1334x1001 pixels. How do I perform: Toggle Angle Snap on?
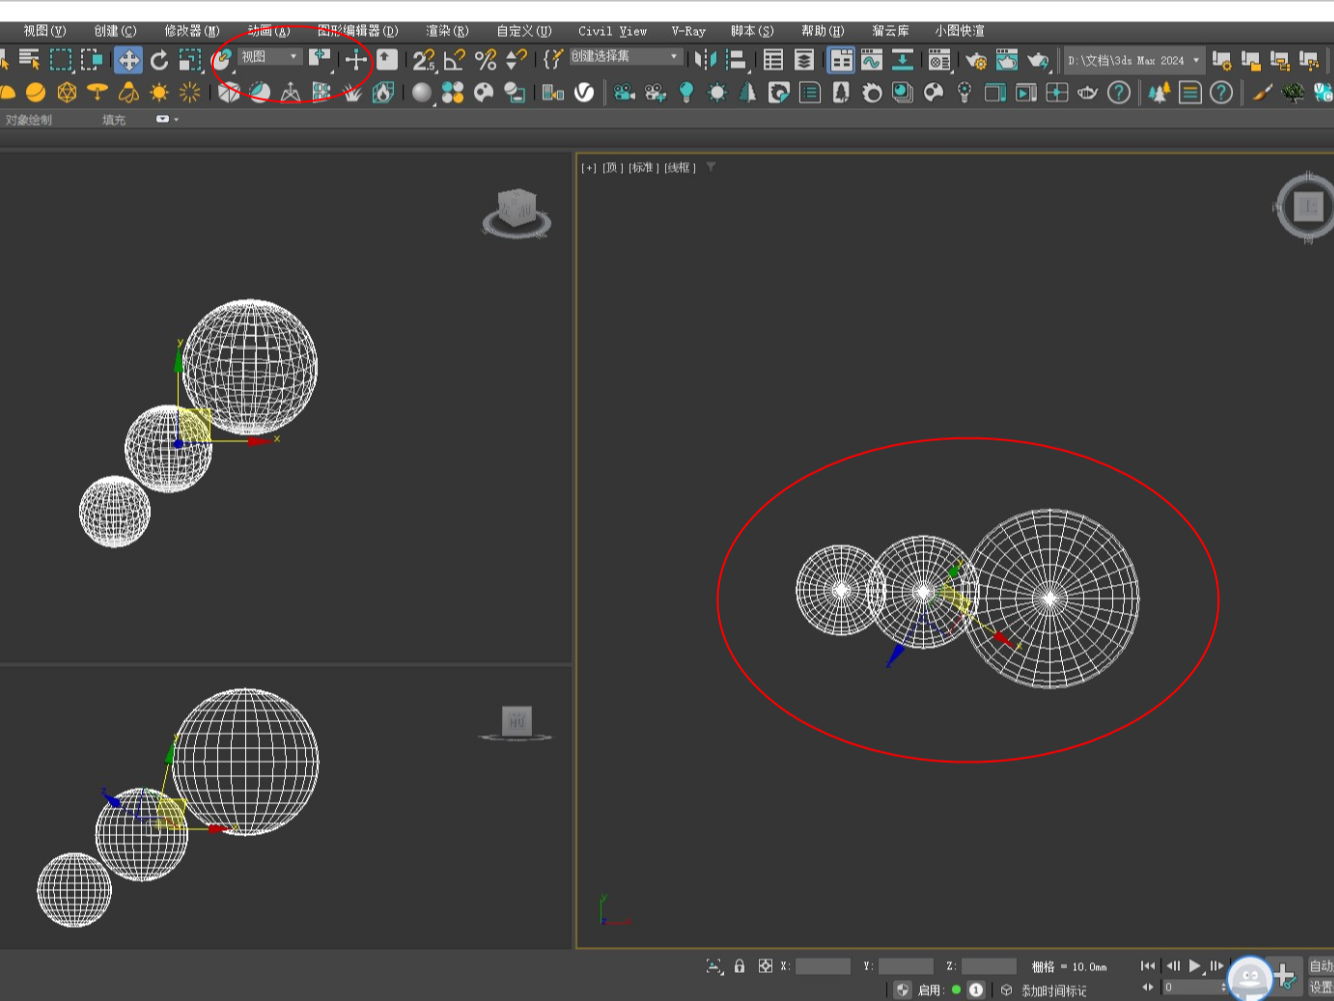pos(453,60)
